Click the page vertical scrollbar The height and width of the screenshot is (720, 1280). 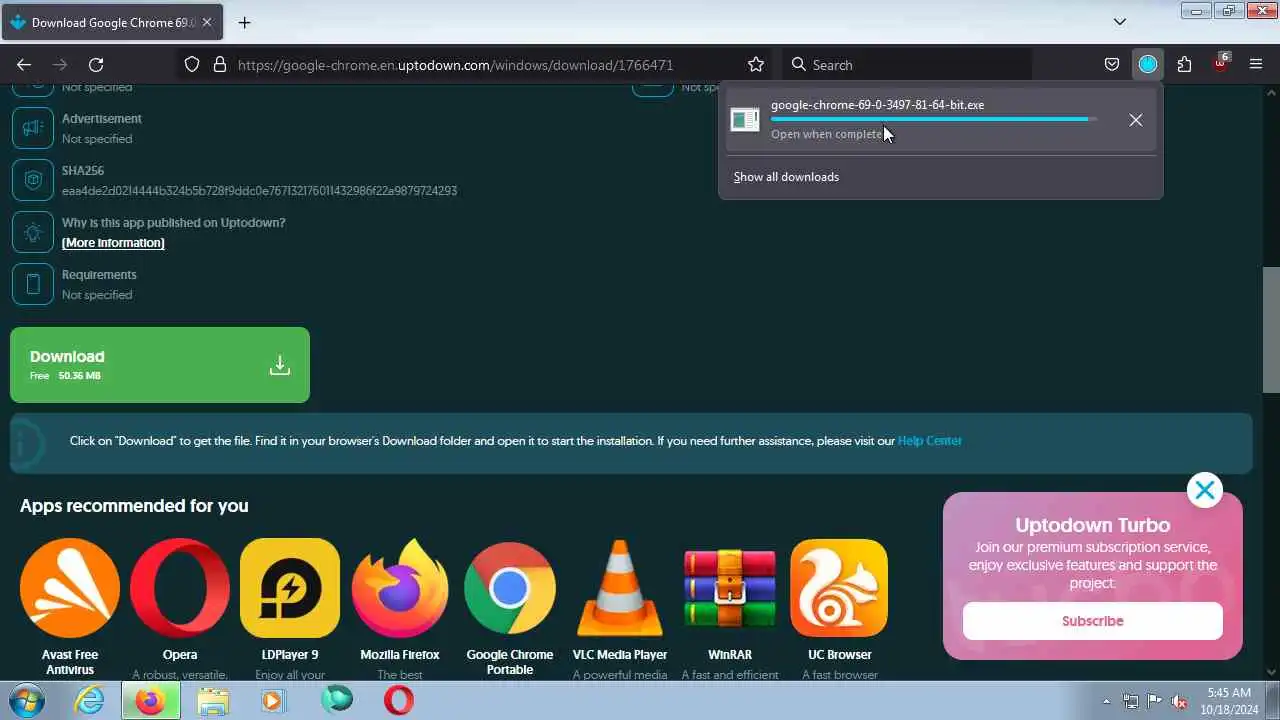[x=1272, y=330]
